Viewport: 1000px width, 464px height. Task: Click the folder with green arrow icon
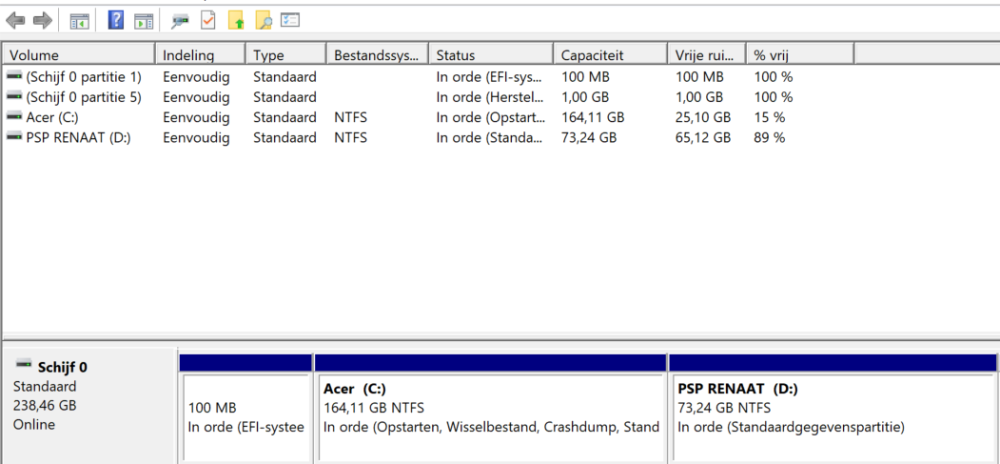[x=237, y=21]
